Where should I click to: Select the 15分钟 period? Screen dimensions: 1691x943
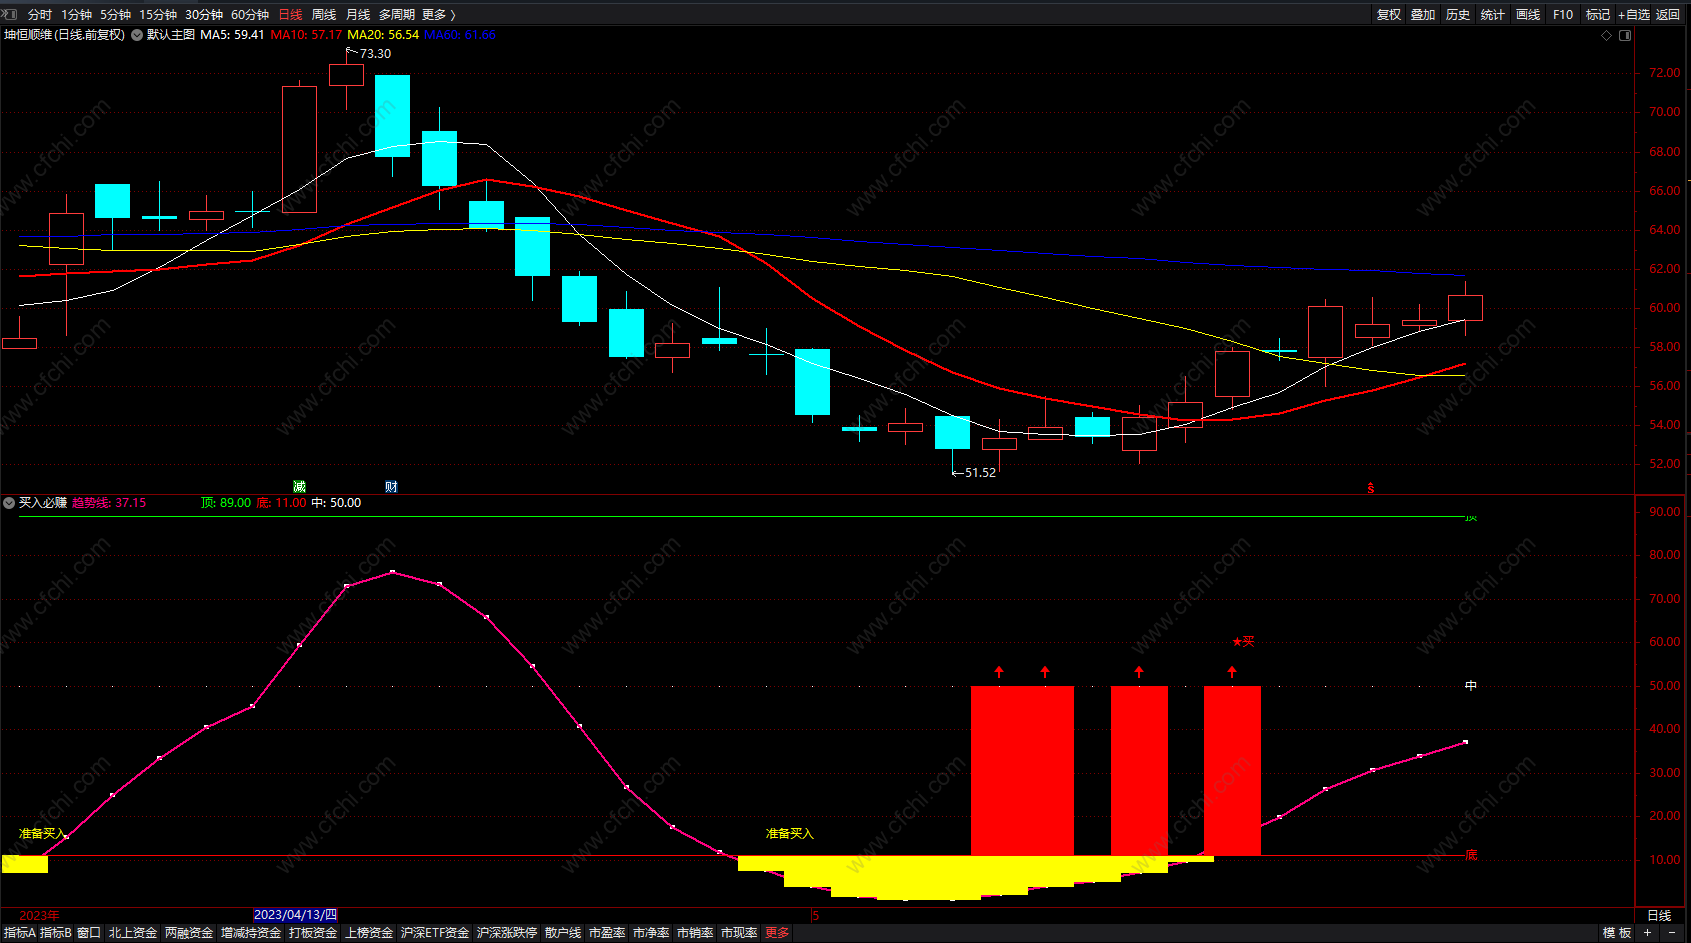pyautogui.click(x=158, y=15)
